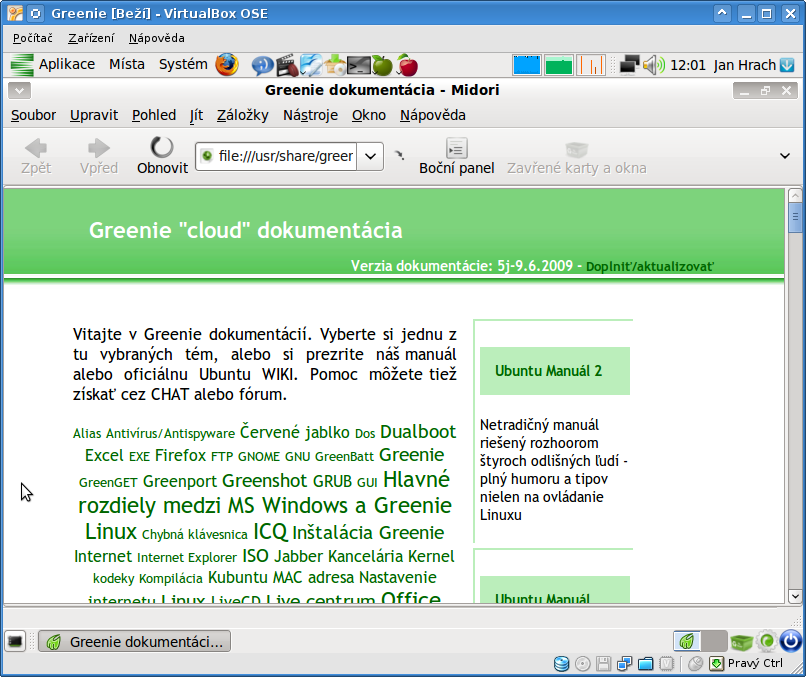
Task: Open the Červené jablko topic link
Action: tap(295, 432)
